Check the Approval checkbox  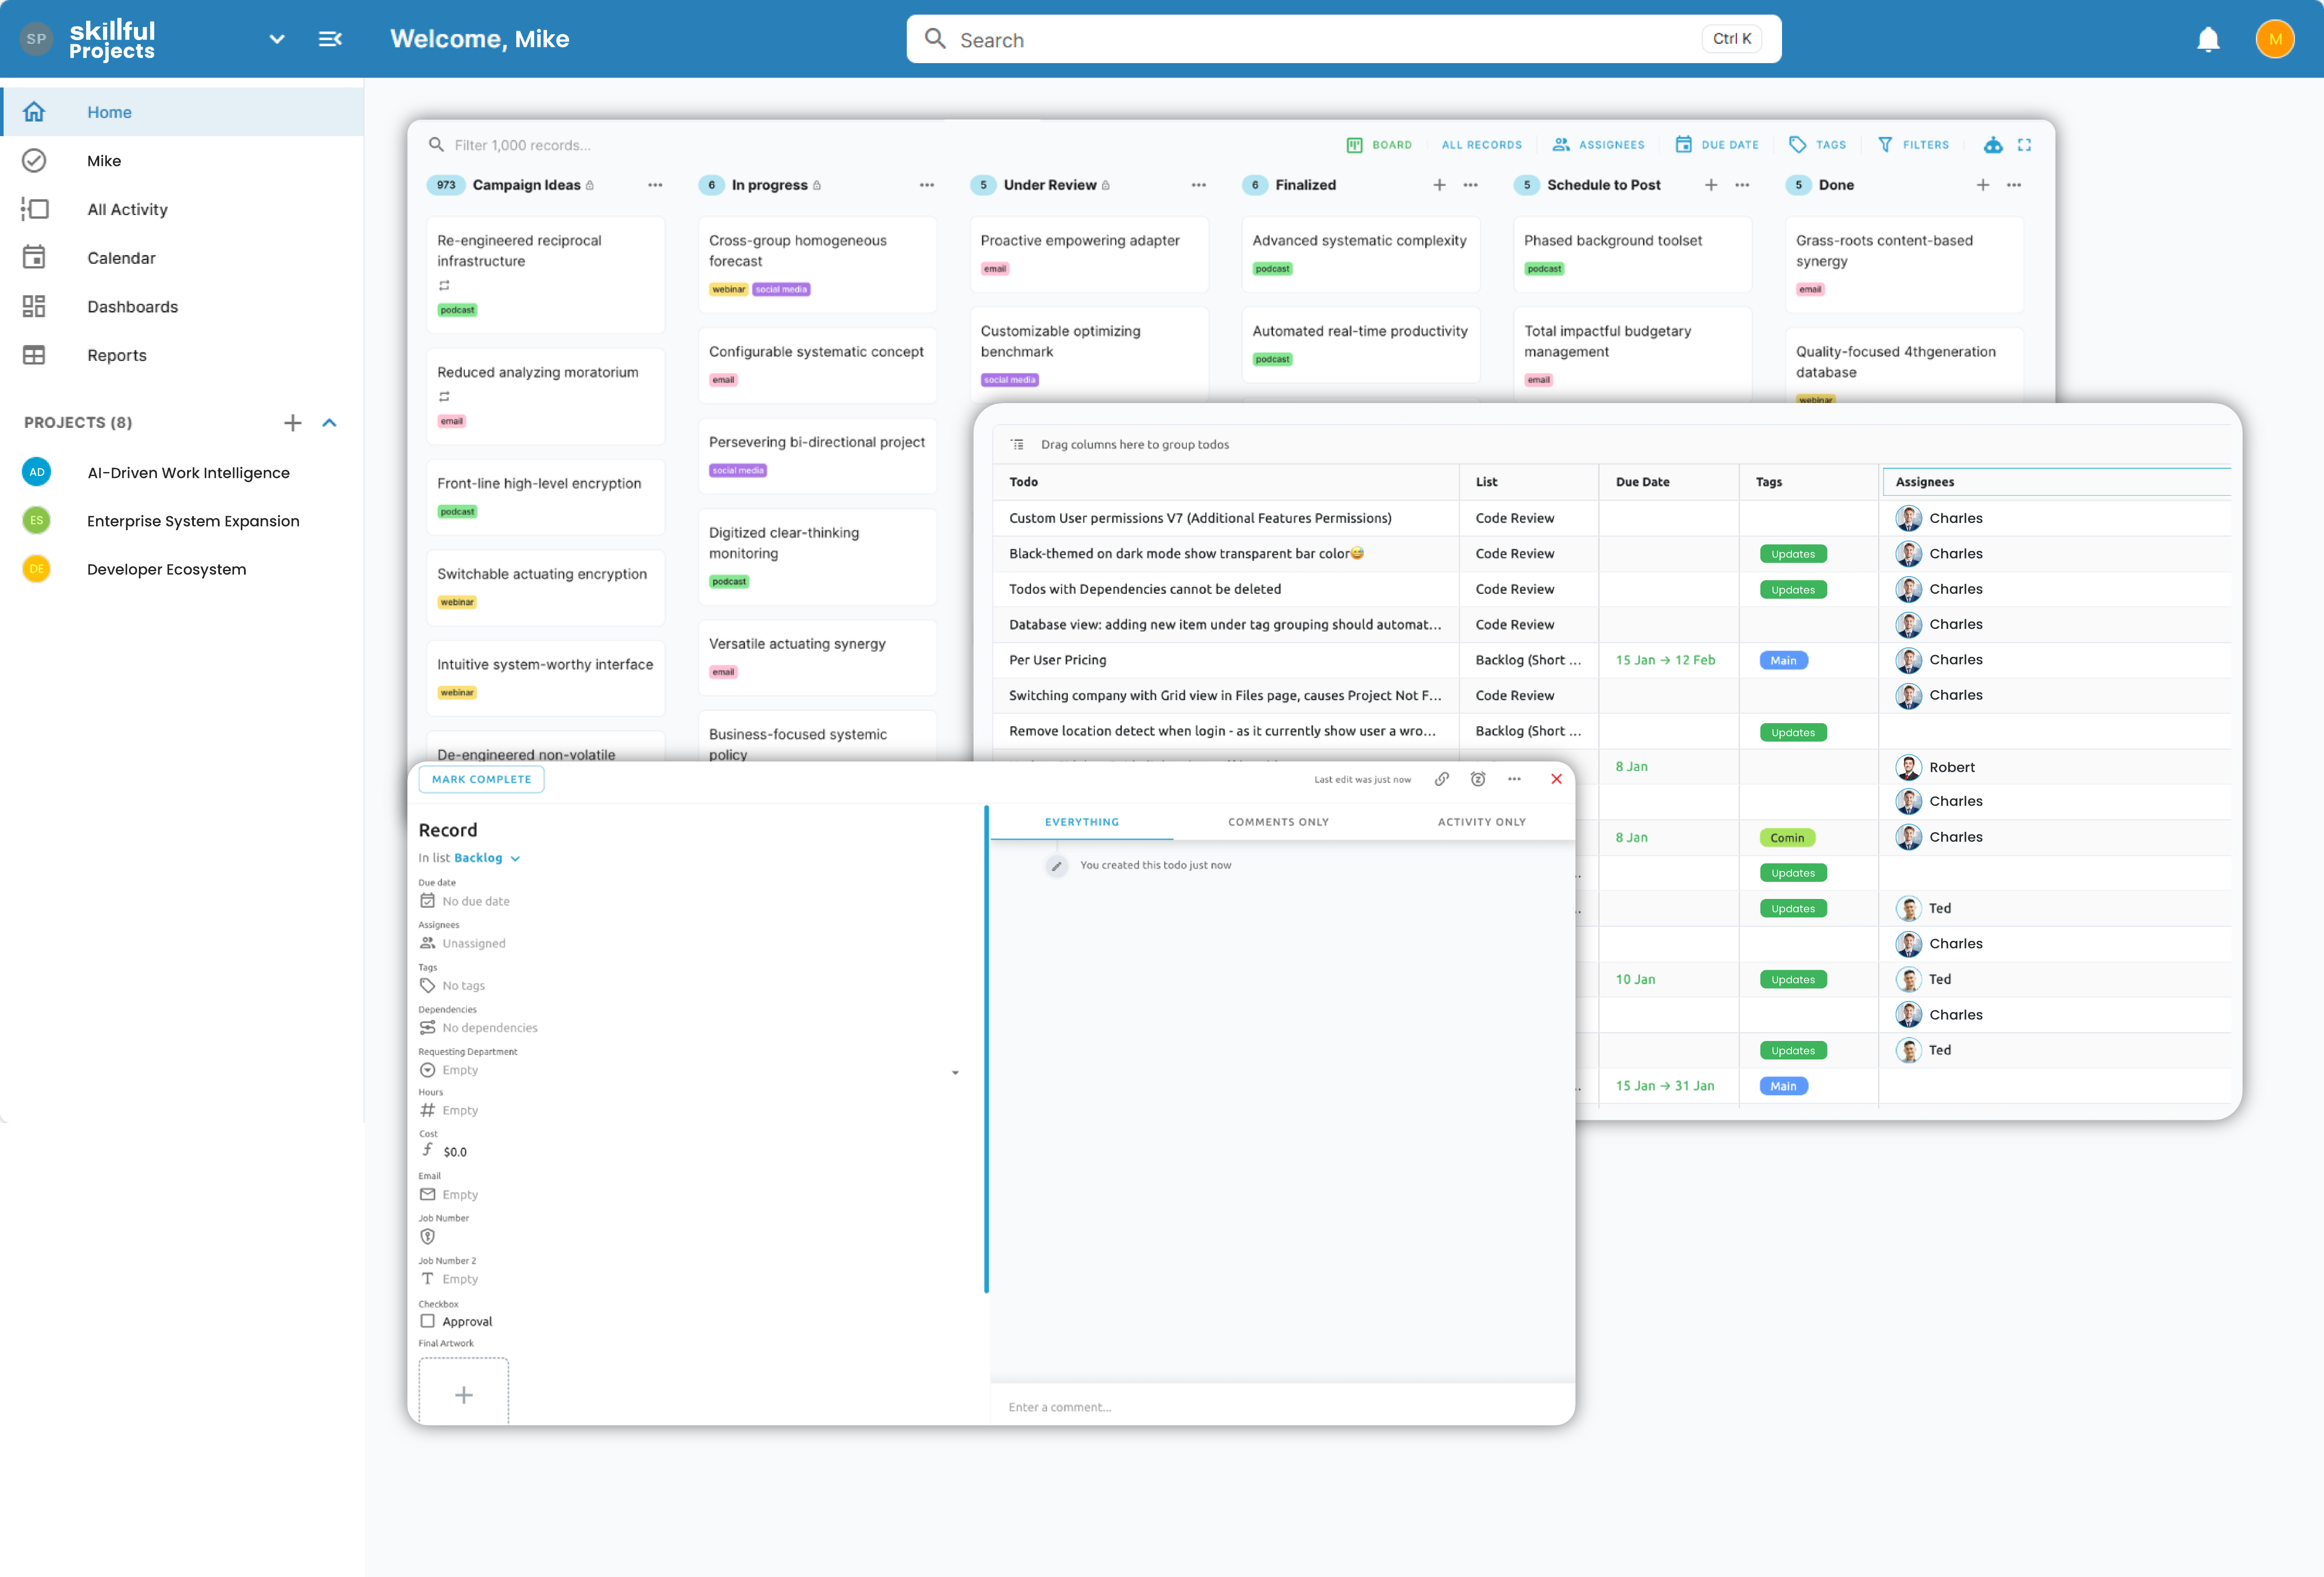(428, 1320)
